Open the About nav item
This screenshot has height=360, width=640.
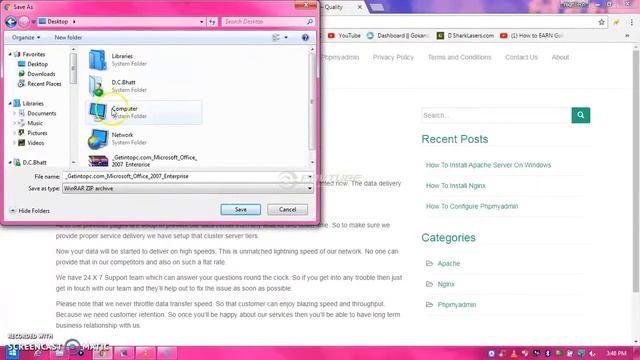(560, 58)
